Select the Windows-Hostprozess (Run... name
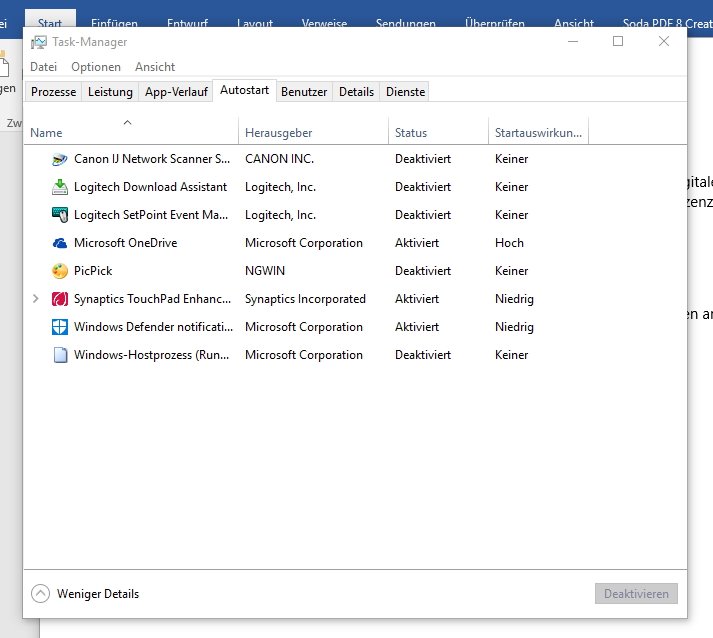The image size is (713, 638). pyautogui.click(x=151, y=355)
